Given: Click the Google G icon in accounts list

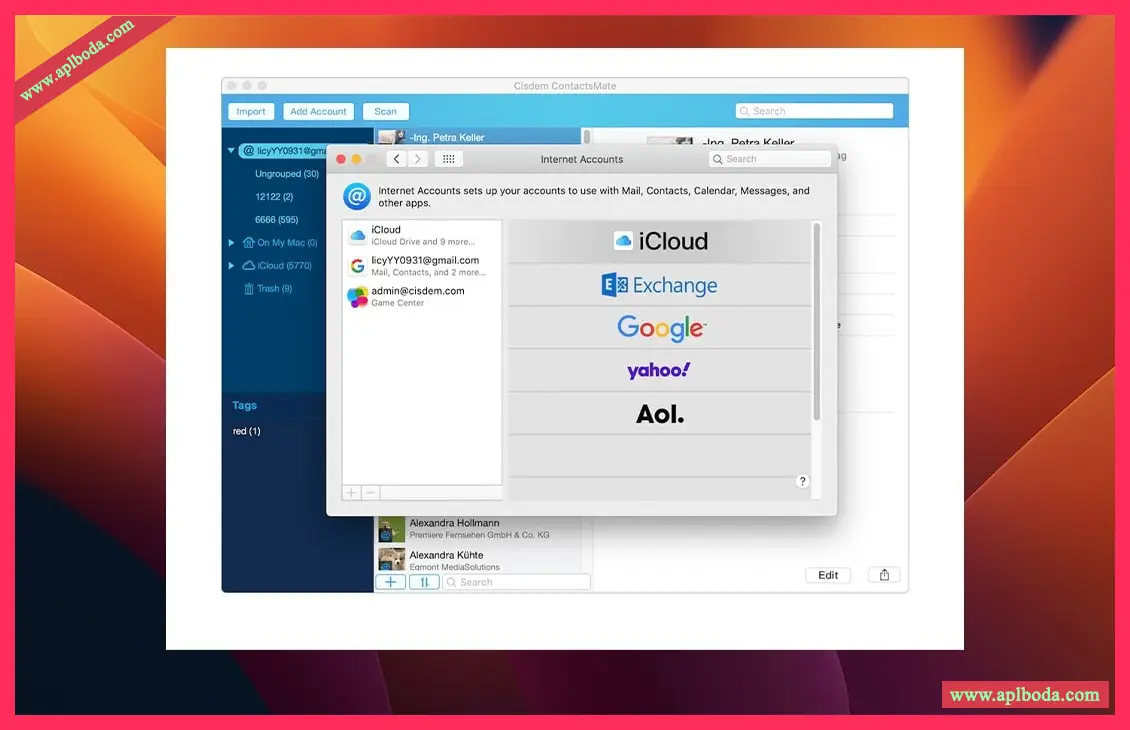Looking at the screenshot, I should (357, 266).
